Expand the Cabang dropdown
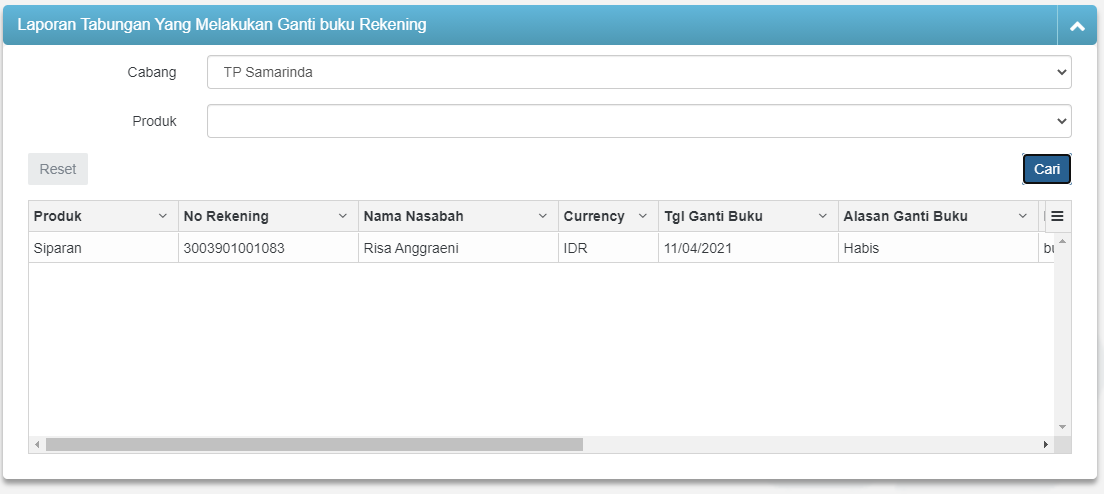The image size is (1104, 494). tap(639, 72)
